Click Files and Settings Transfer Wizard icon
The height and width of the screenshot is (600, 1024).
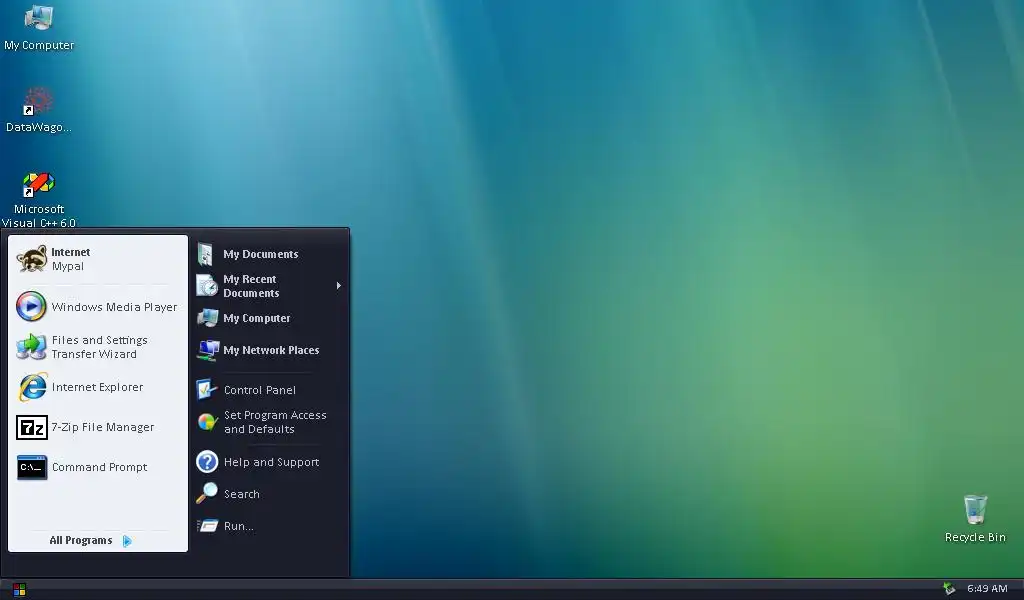31,347
